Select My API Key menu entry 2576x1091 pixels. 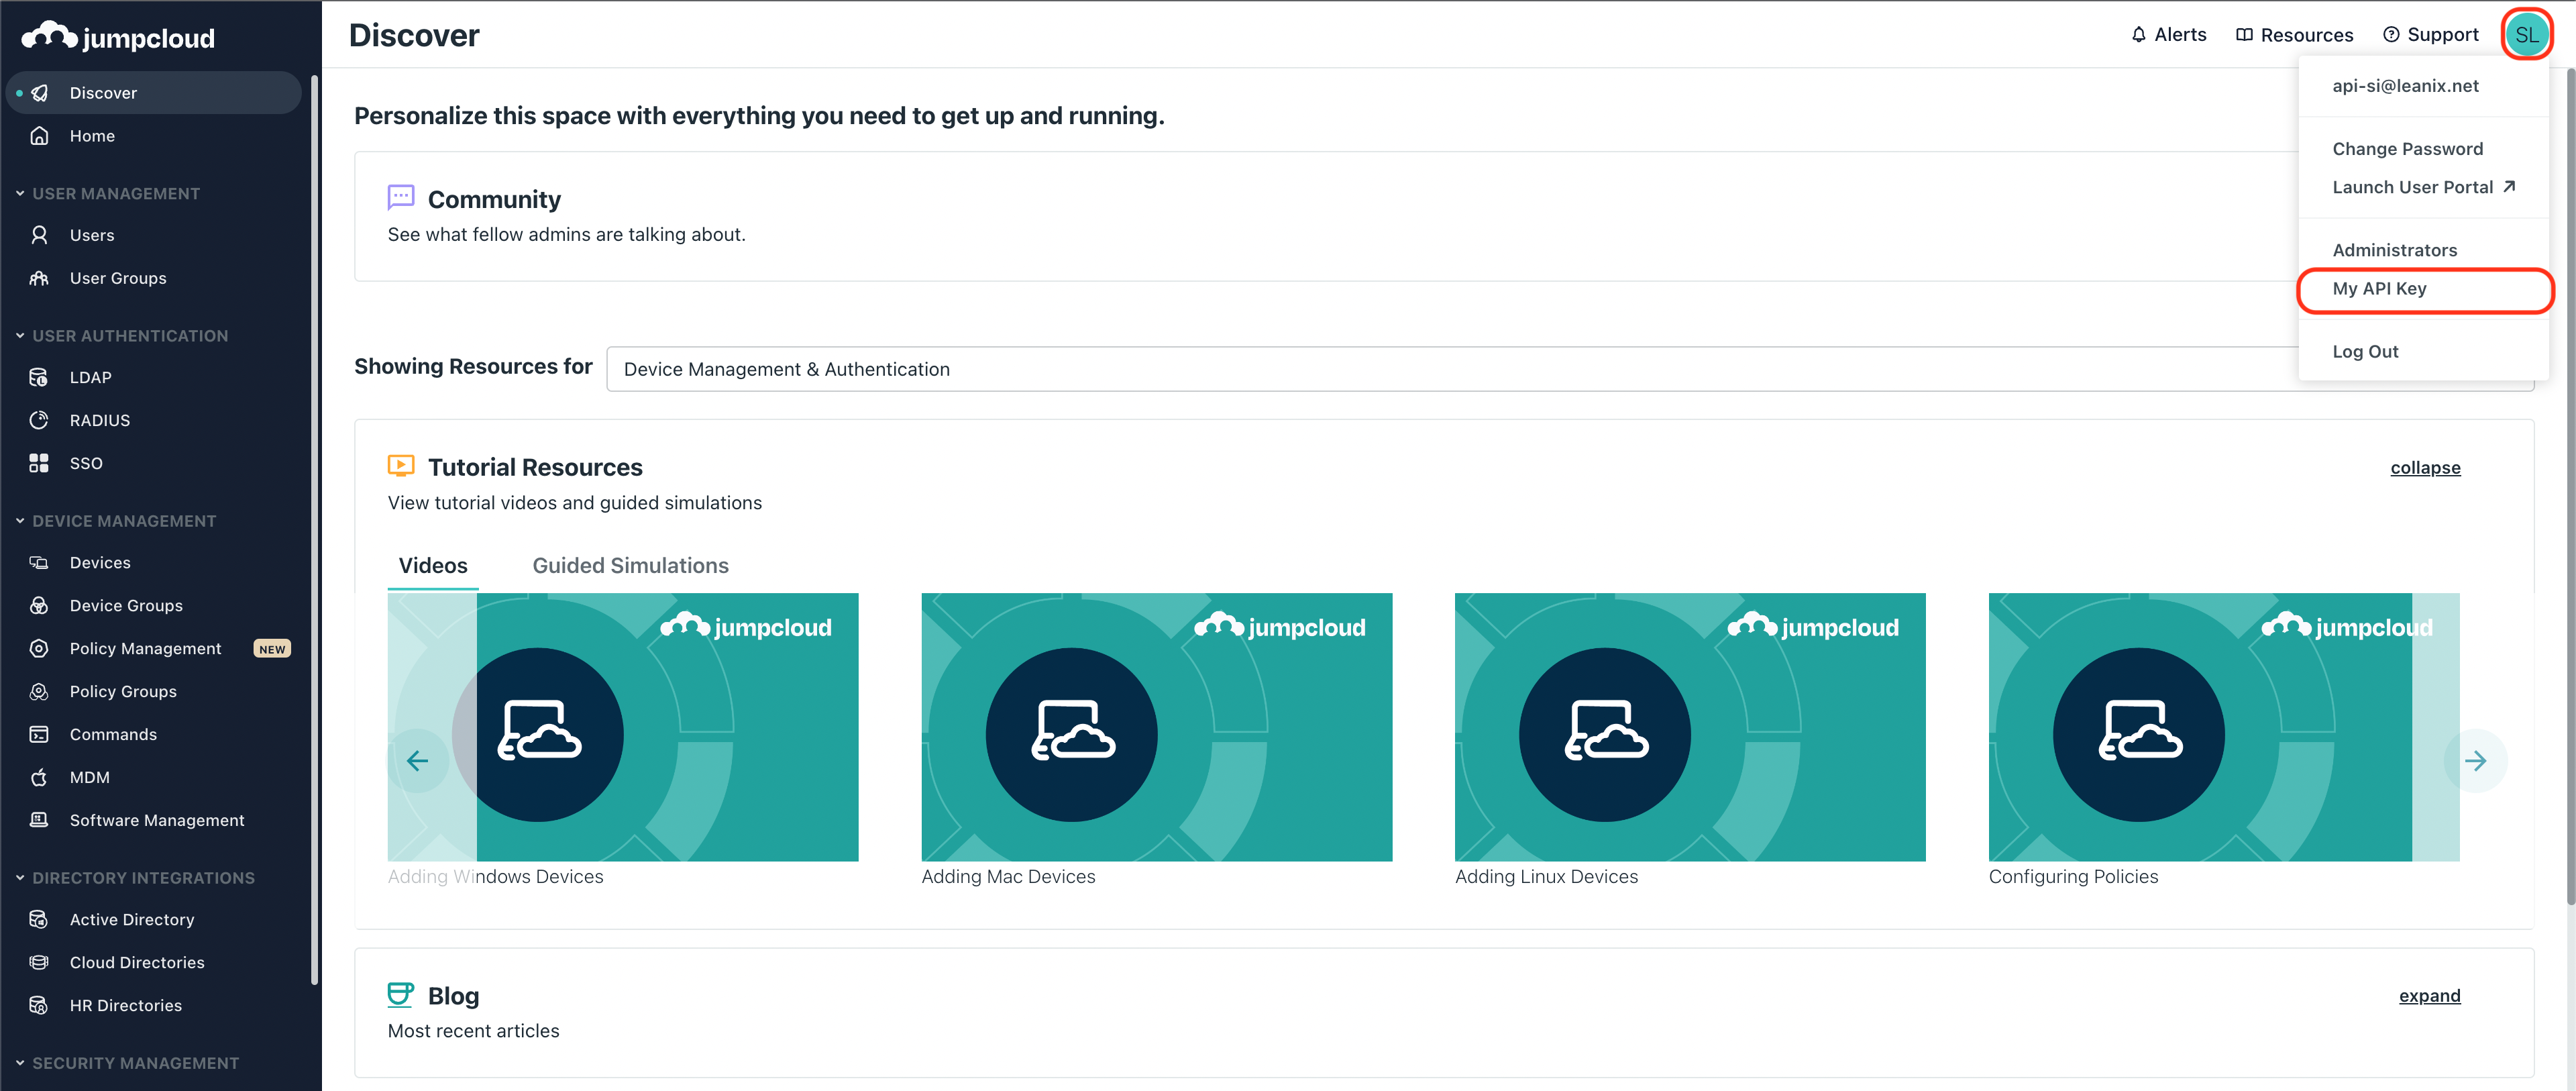tap(2379, 289)
